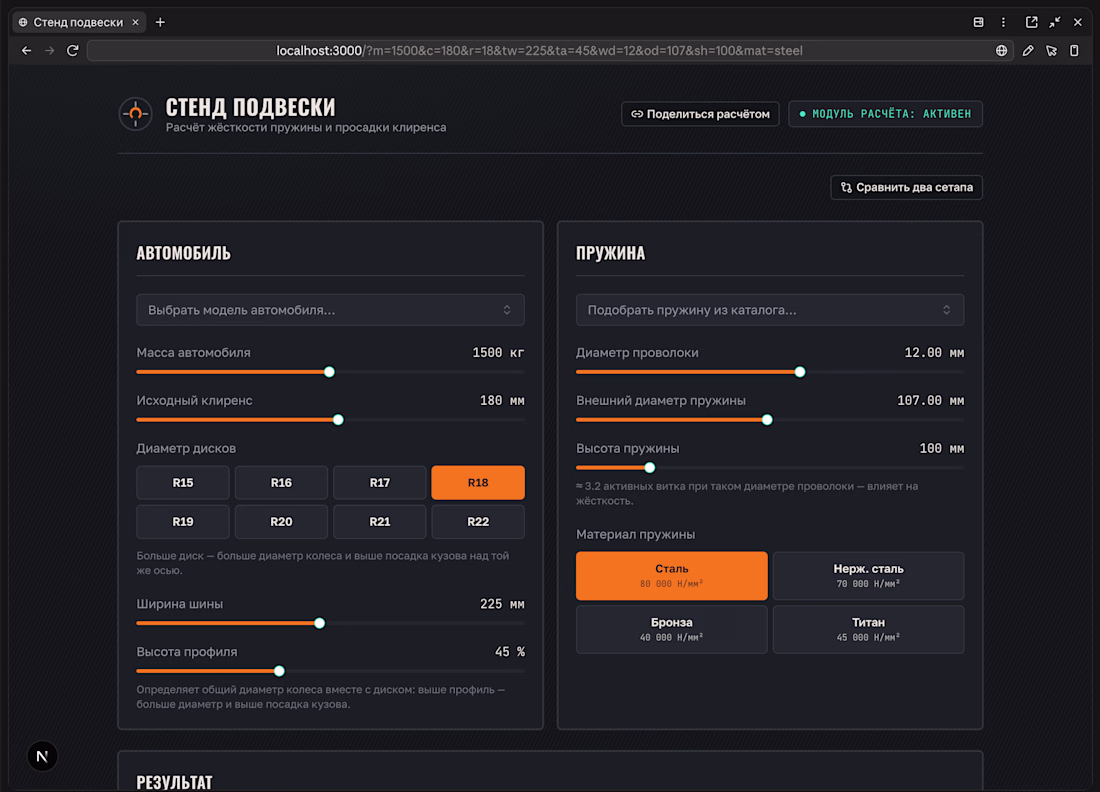The height and width of the screenshot is (792, 1100).
Task: Click the Исходный клиренс slider thumb
Action: tap(338, 420)
